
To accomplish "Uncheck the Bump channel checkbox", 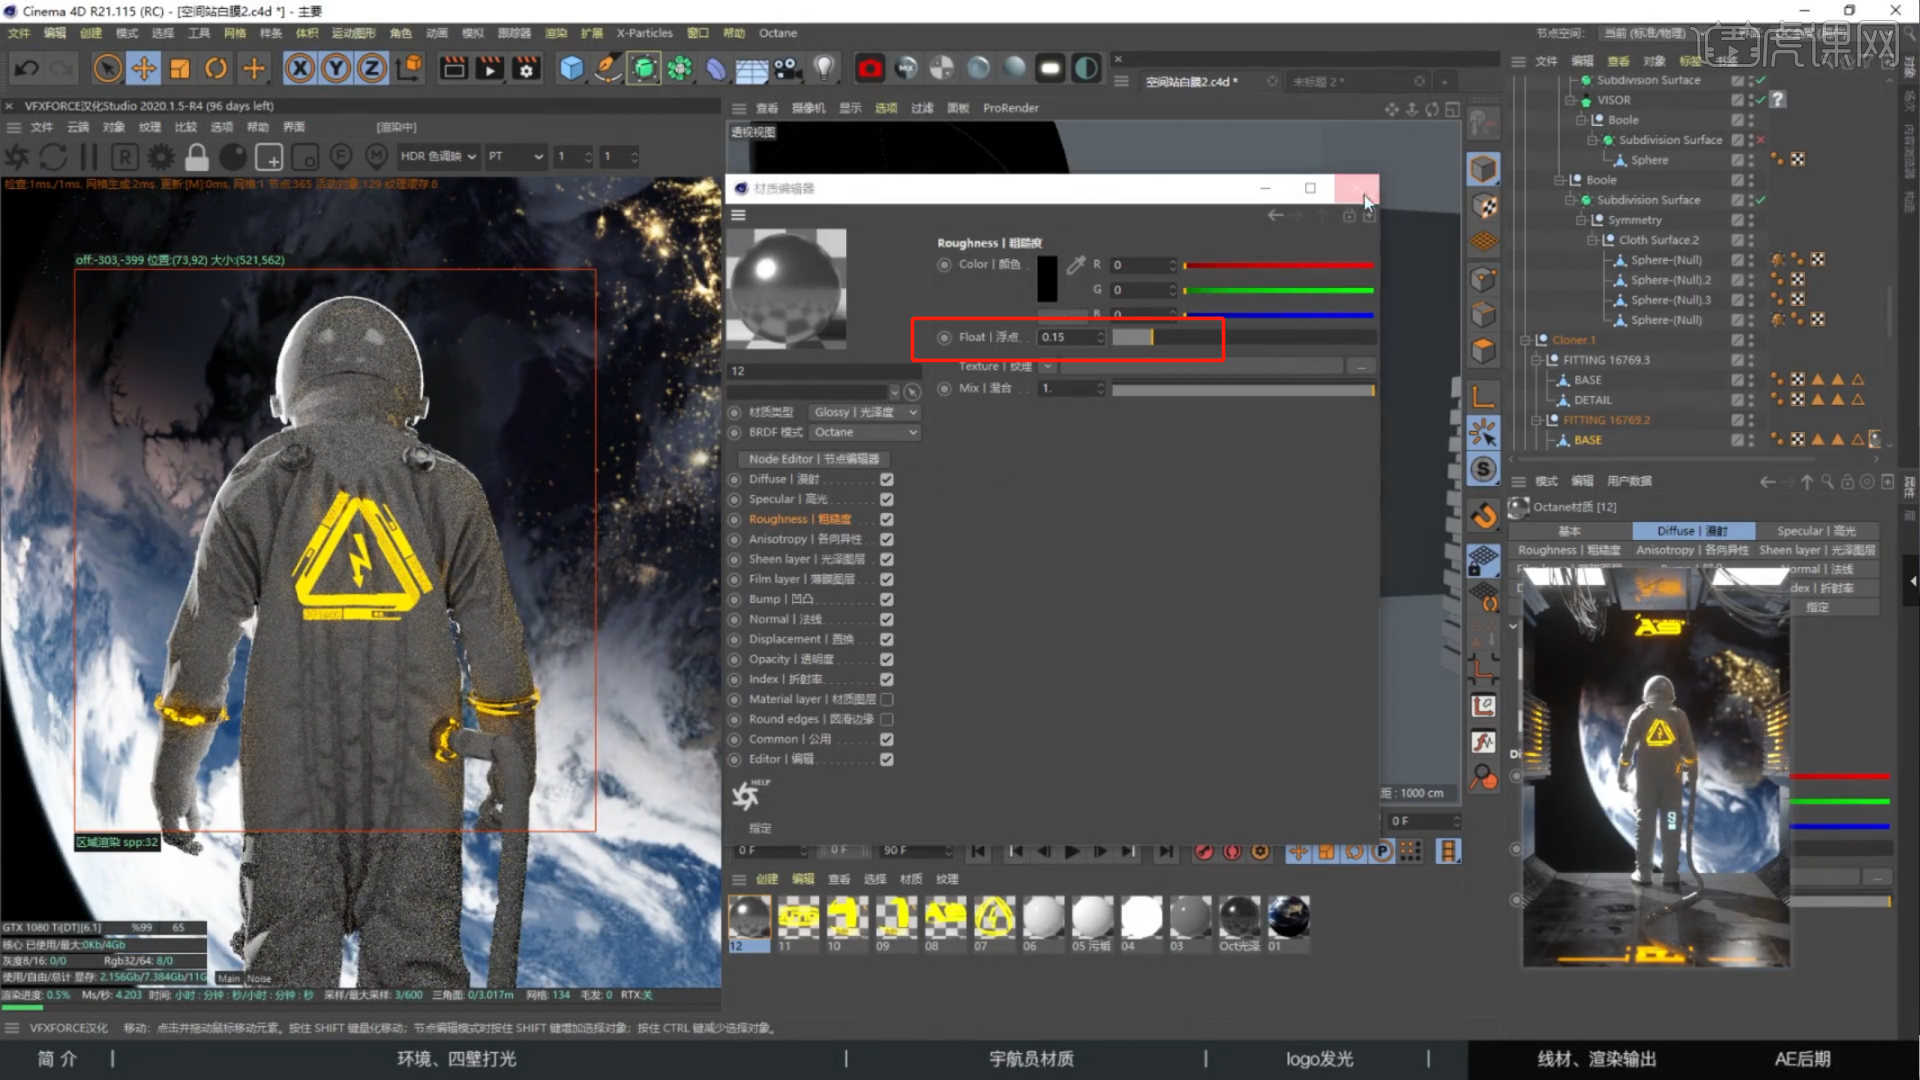I will coord(886,599).
